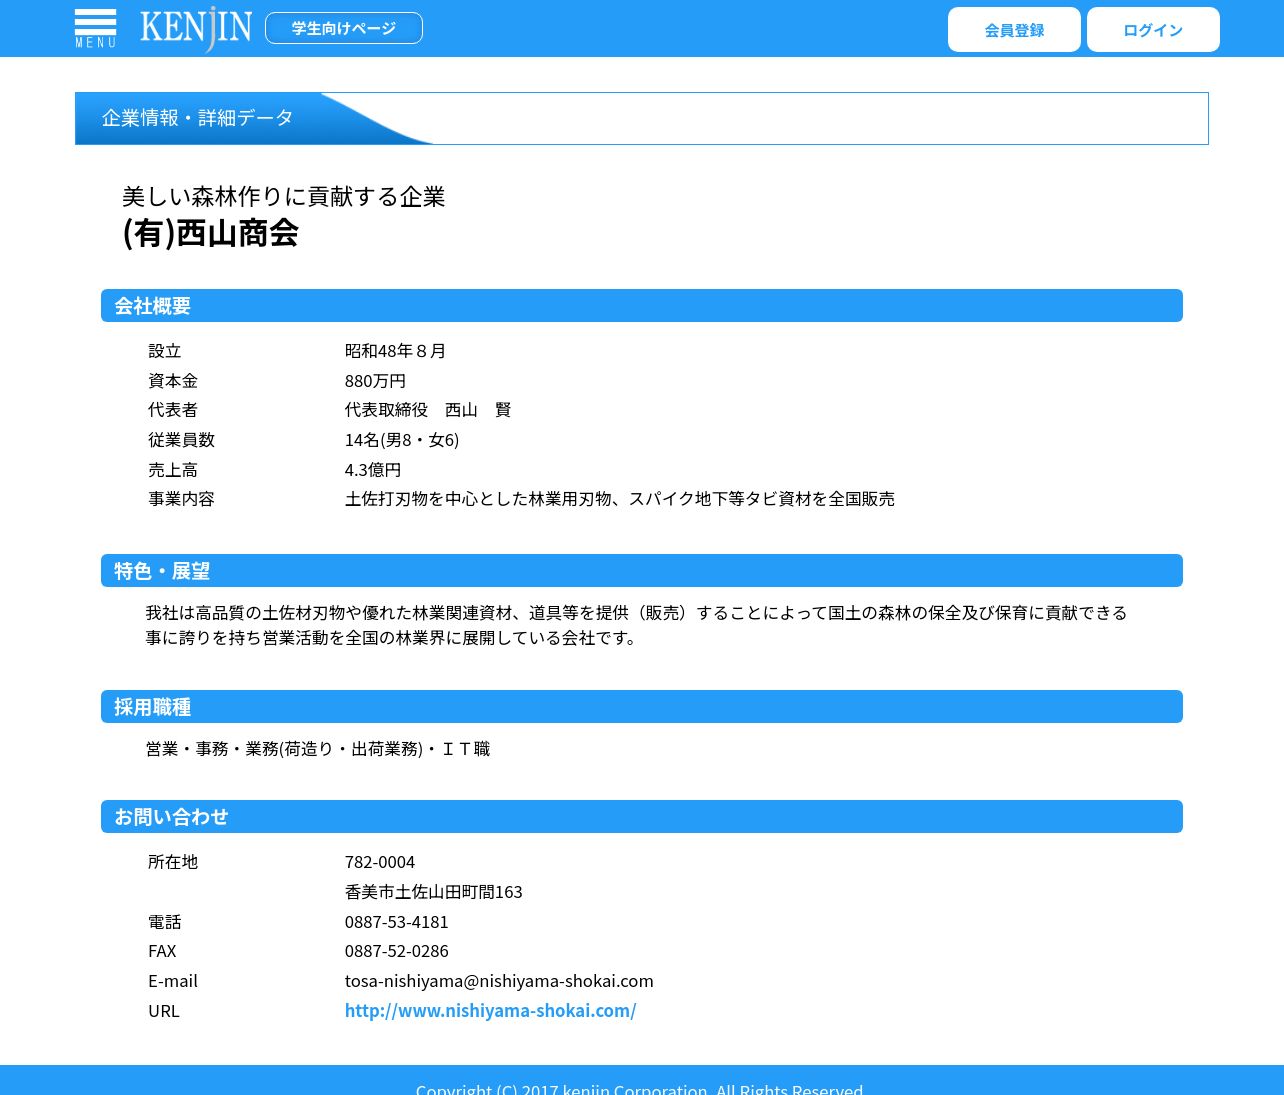Click the URL label
The height and width of the screenshot is (1095, 1284).
point(164,1011)
